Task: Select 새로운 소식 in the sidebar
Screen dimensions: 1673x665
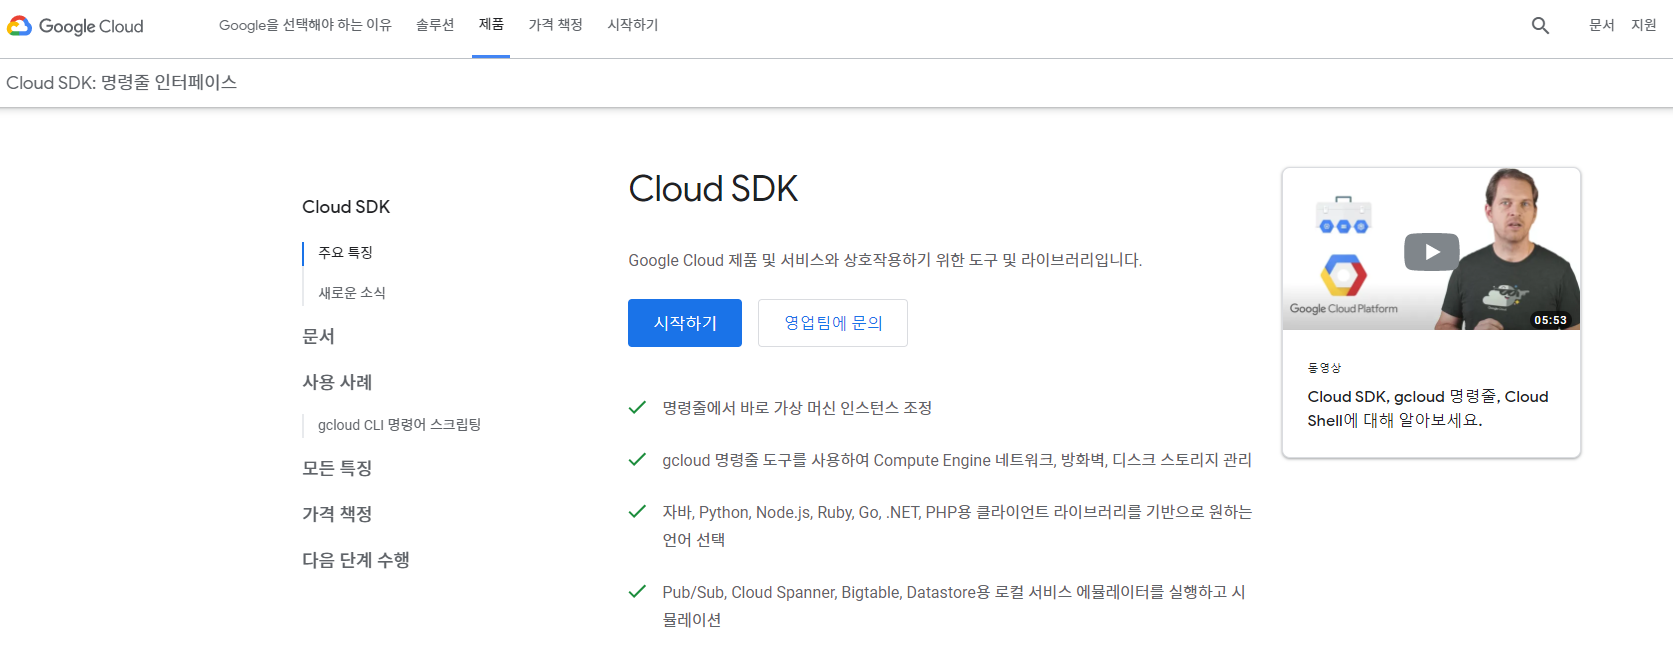Action: 352,293
